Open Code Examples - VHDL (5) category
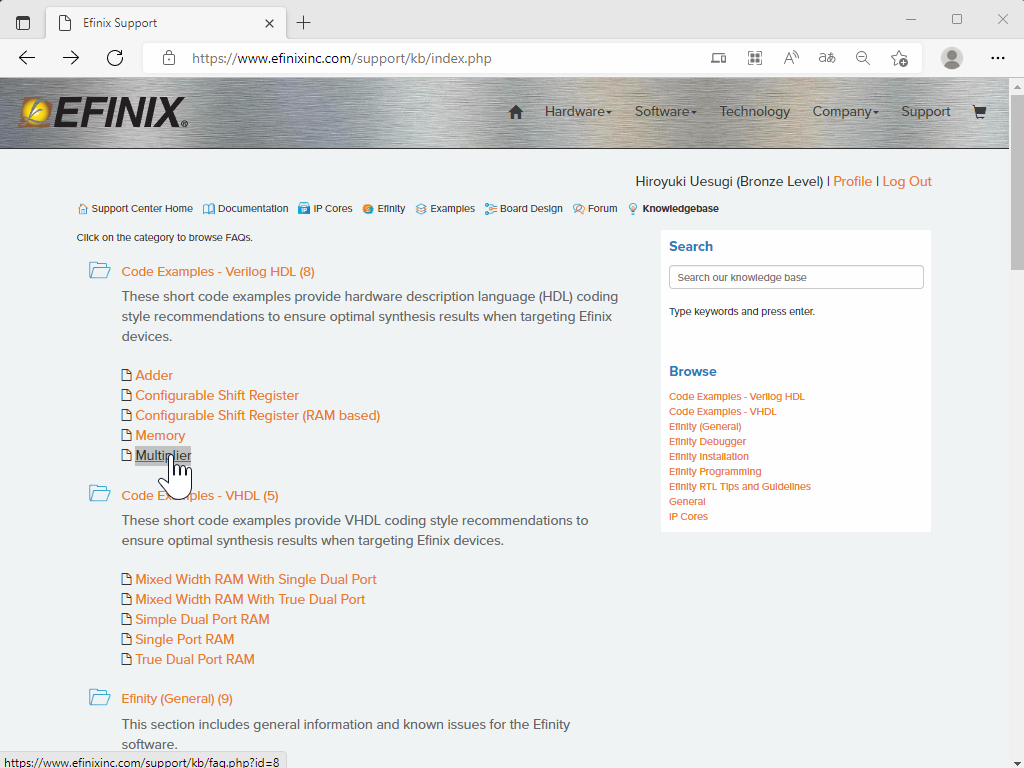The height and width of the screenshot is (768, 1024). coord(200,496)
